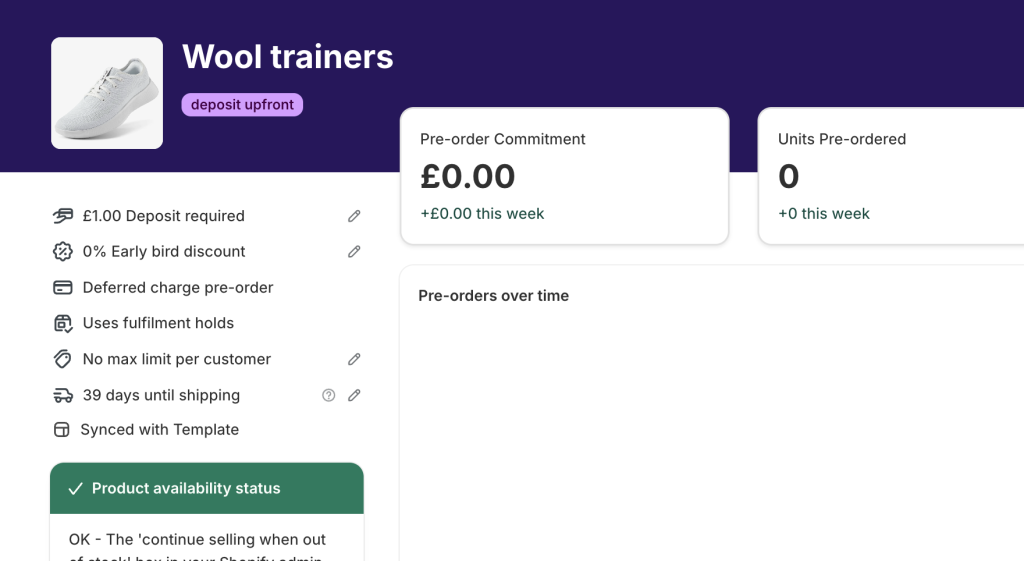Screen dimensions: 1024x561
Task: Edit the early bird discount pencil
Action: [x=354, y=251]
